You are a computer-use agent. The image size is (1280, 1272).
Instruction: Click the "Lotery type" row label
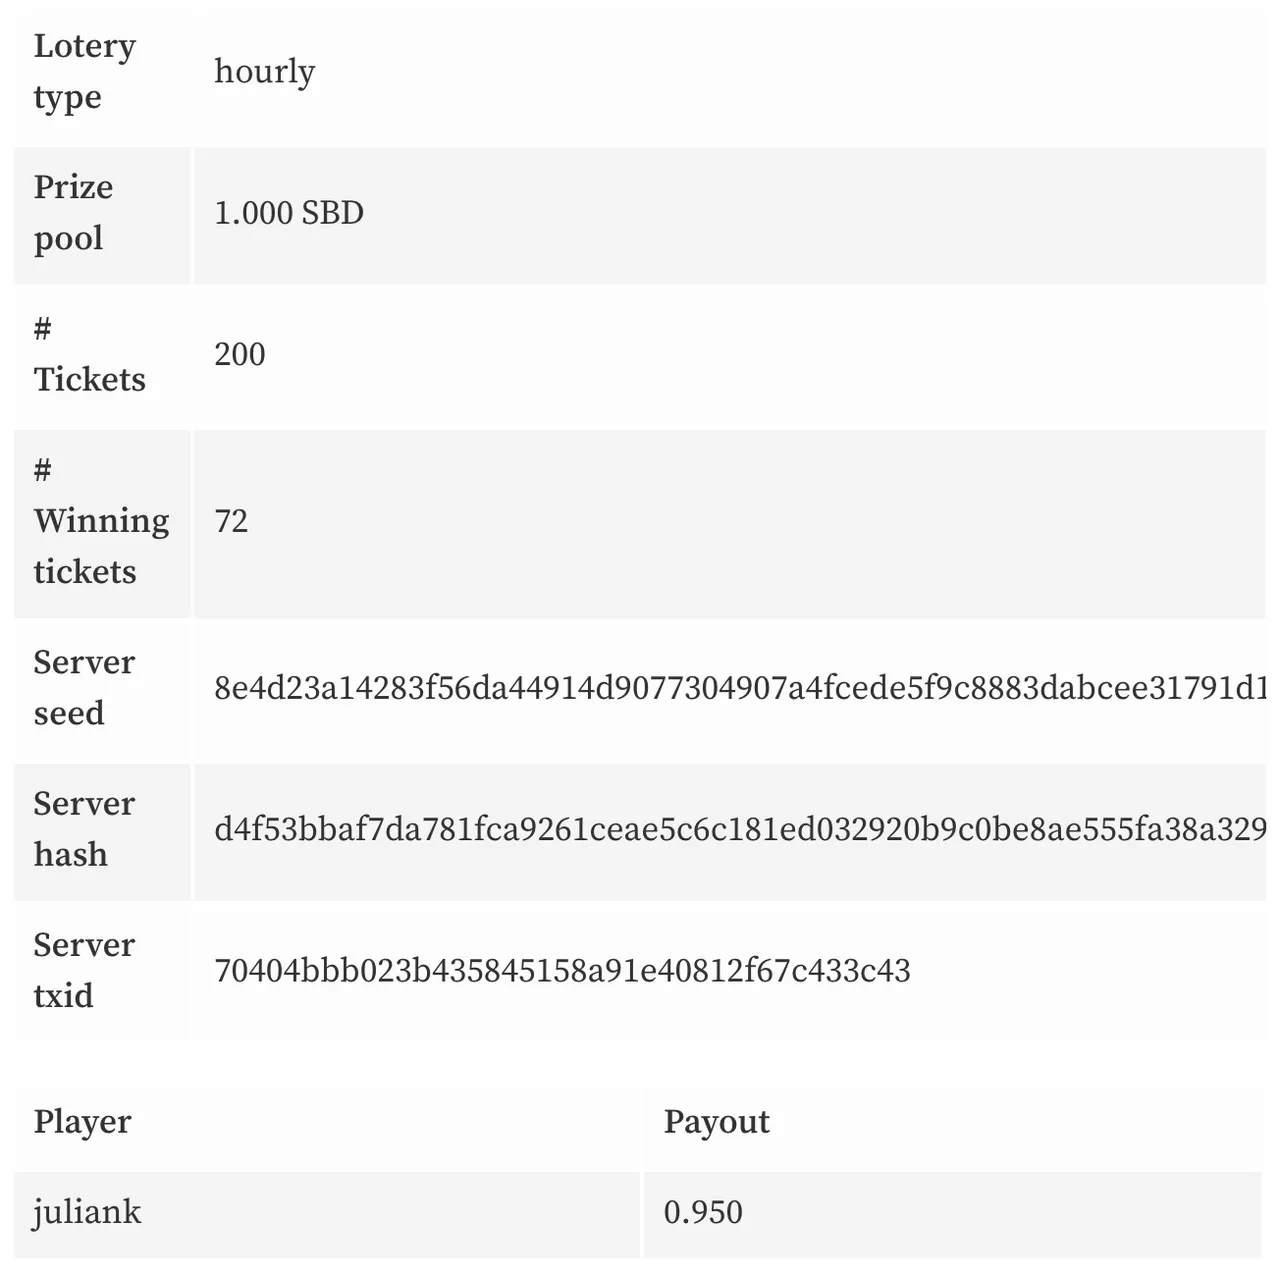[84, 71]
